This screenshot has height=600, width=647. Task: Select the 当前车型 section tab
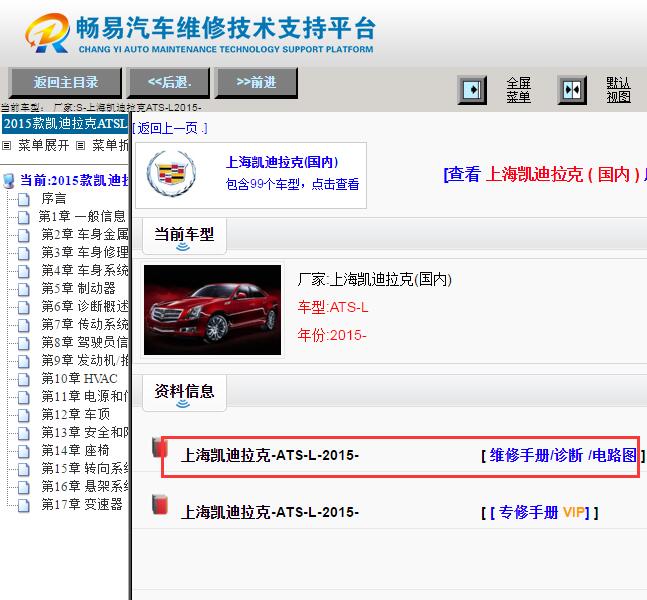pyautogui.click(x=184, y=236)
